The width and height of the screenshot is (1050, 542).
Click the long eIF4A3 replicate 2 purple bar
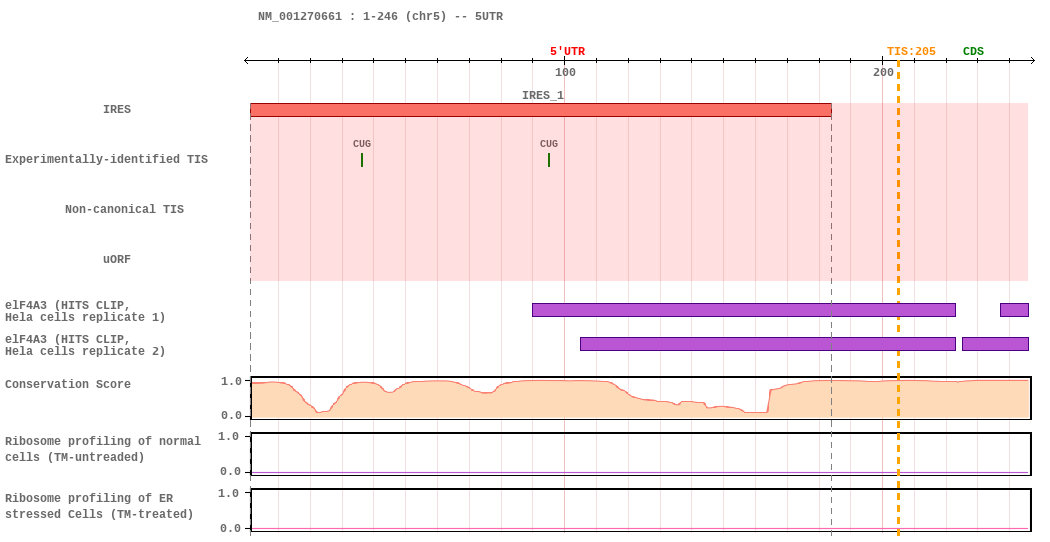click(x=767, y=344)
